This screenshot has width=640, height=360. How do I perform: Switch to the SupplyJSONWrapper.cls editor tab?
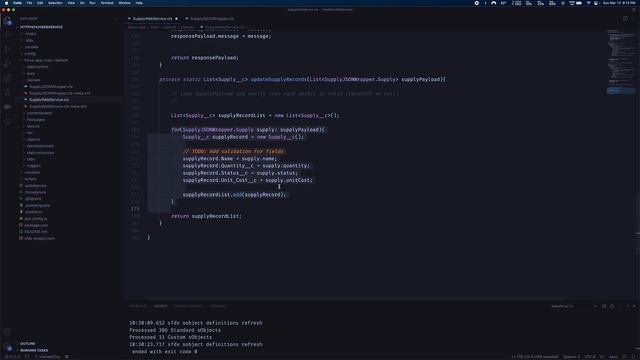click(212, 19)
